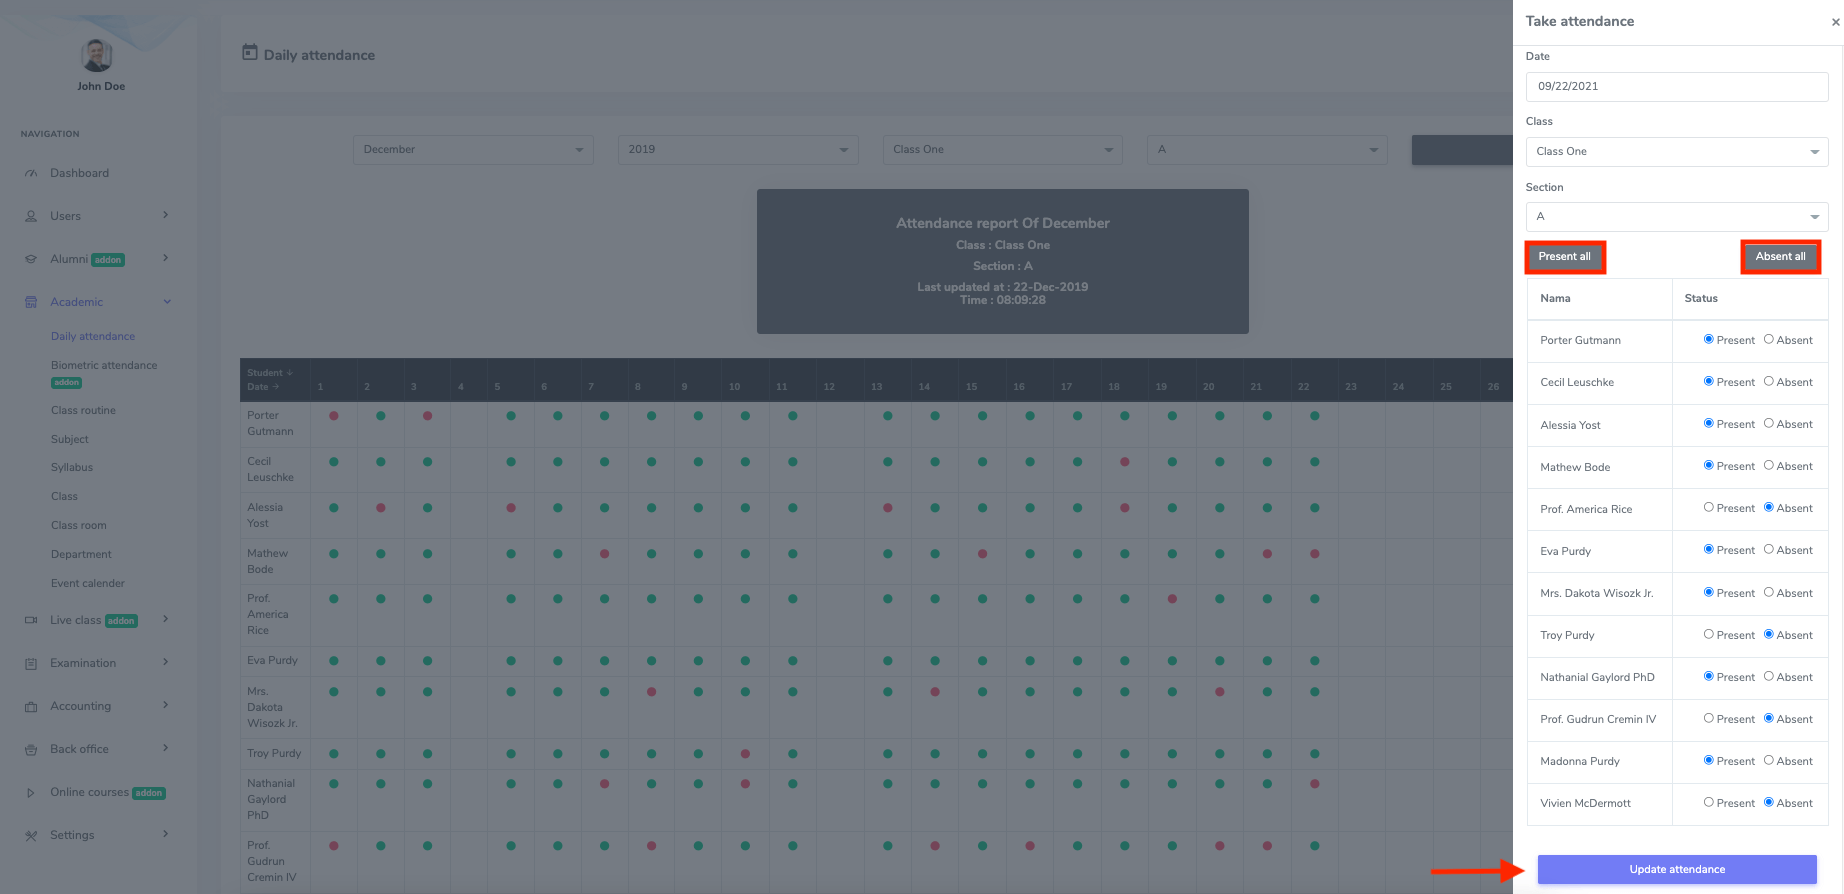Click the Online courses play icon
The height and width of the screenshot is (894, 1844).
(31, 792)
